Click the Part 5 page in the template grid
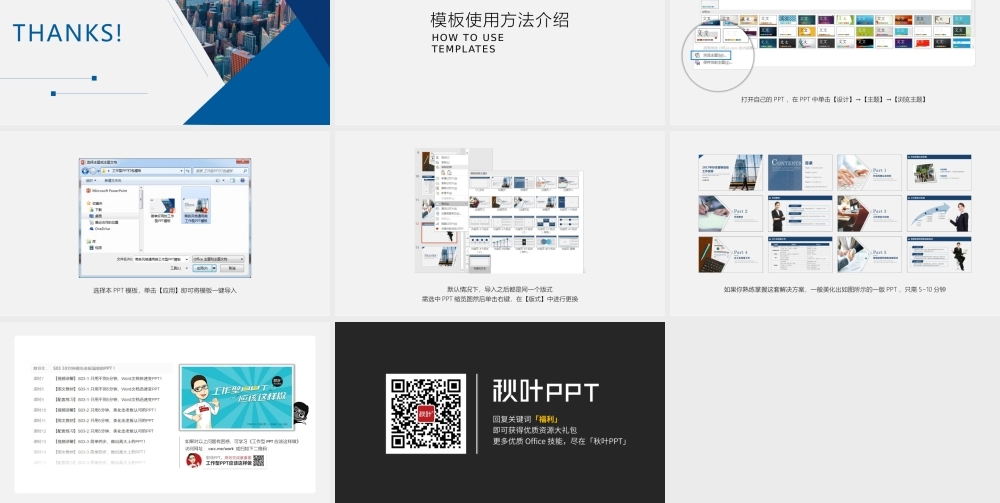This screenshot has width=1000, height=503. (869, 254)
